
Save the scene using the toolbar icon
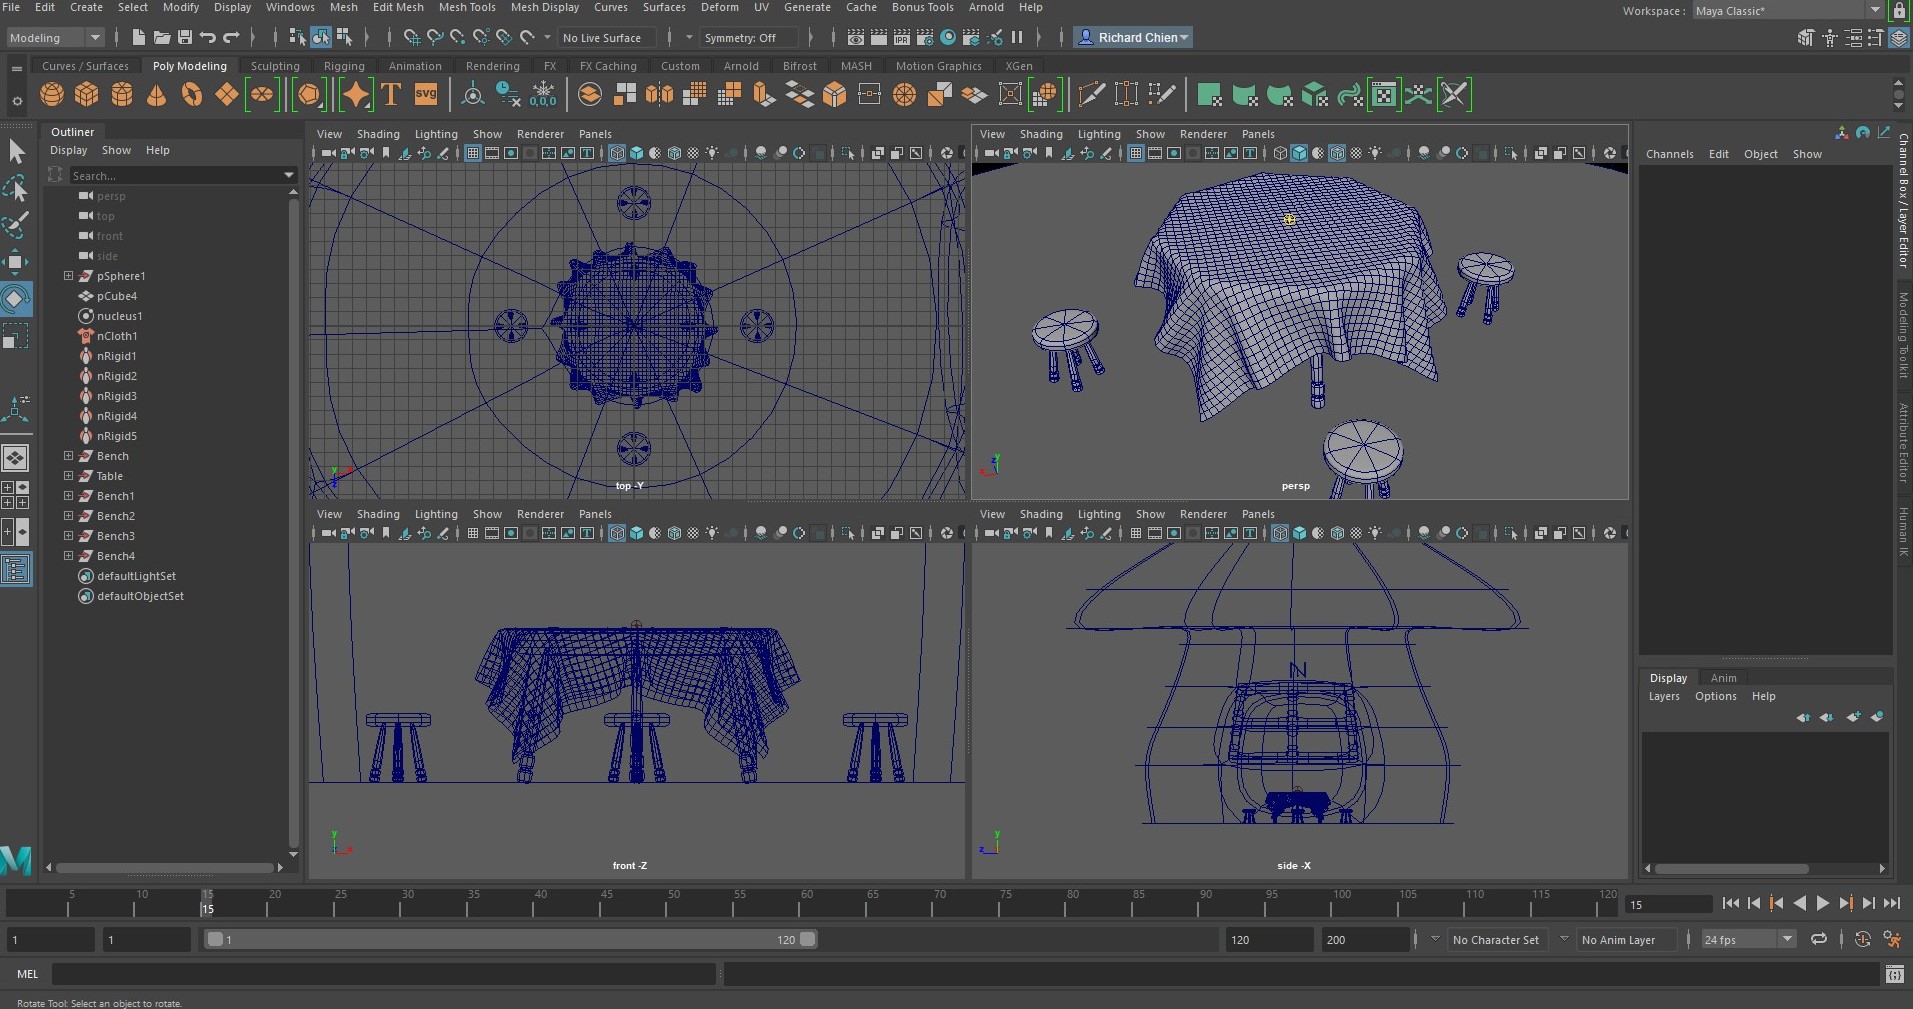[185, 38]
